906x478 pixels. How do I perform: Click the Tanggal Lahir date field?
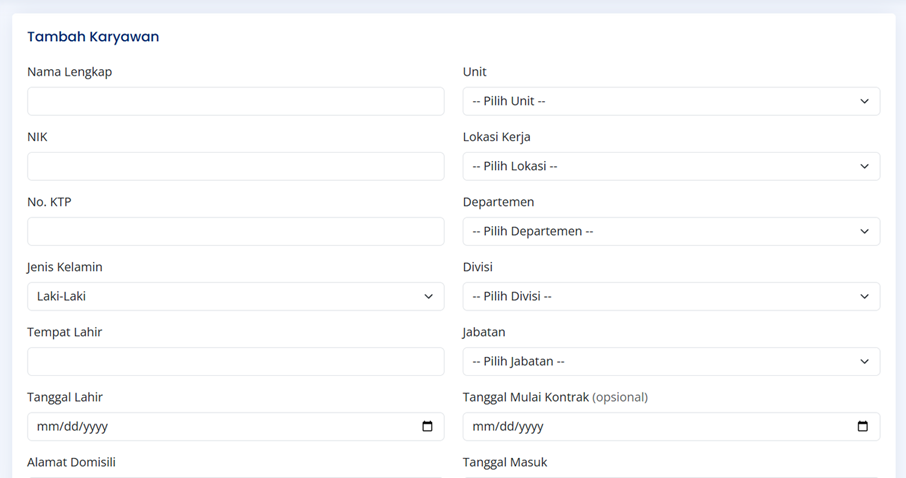[236, 427]
